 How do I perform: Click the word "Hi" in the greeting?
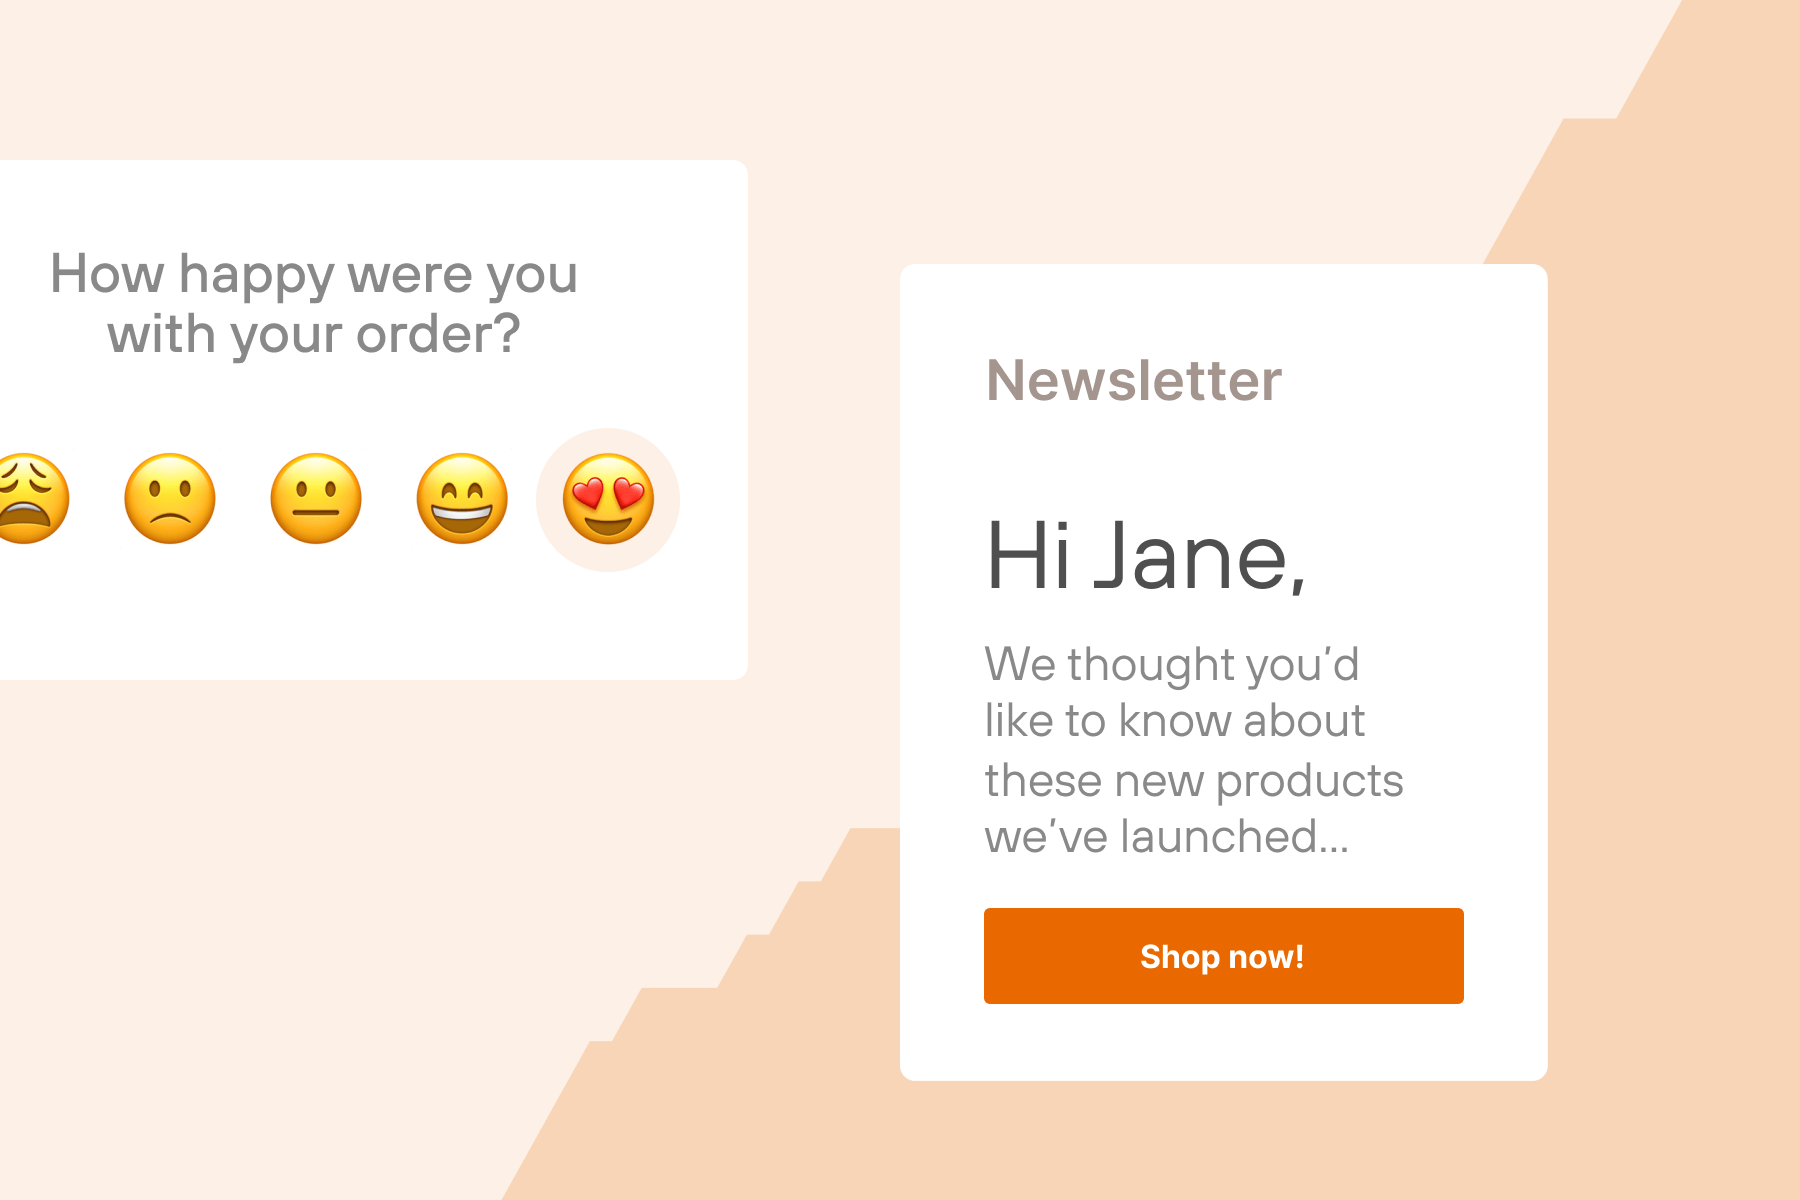(1028, 558)
